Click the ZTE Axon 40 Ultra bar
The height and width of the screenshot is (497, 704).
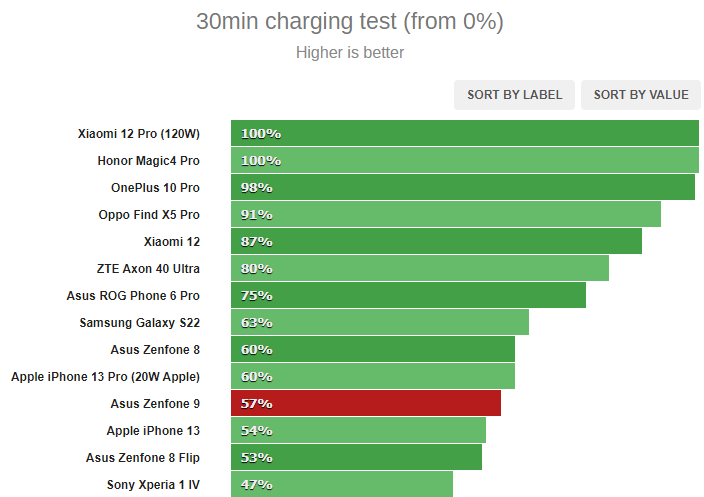[420, 268]
